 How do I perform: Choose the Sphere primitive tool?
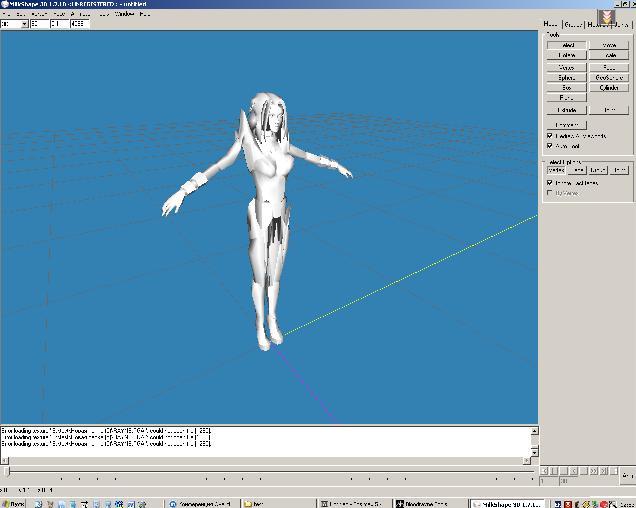coord(567,77)
